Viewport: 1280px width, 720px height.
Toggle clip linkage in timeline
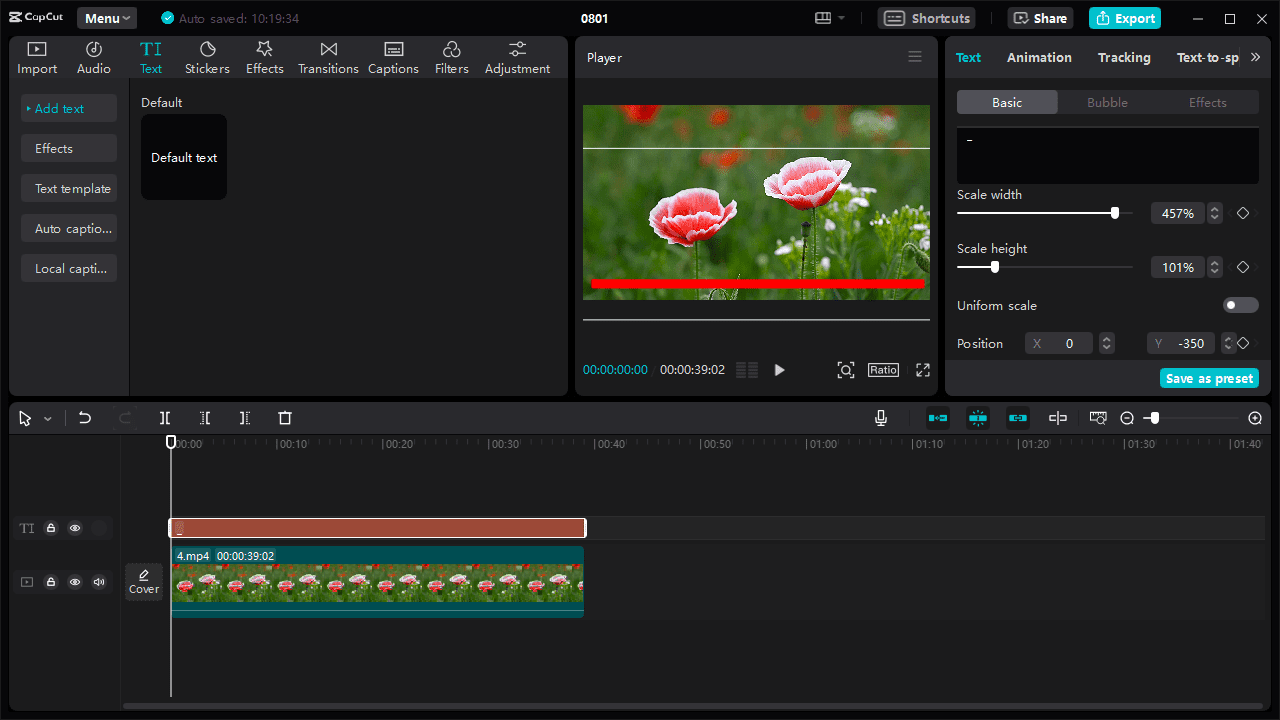(1018, 418)
